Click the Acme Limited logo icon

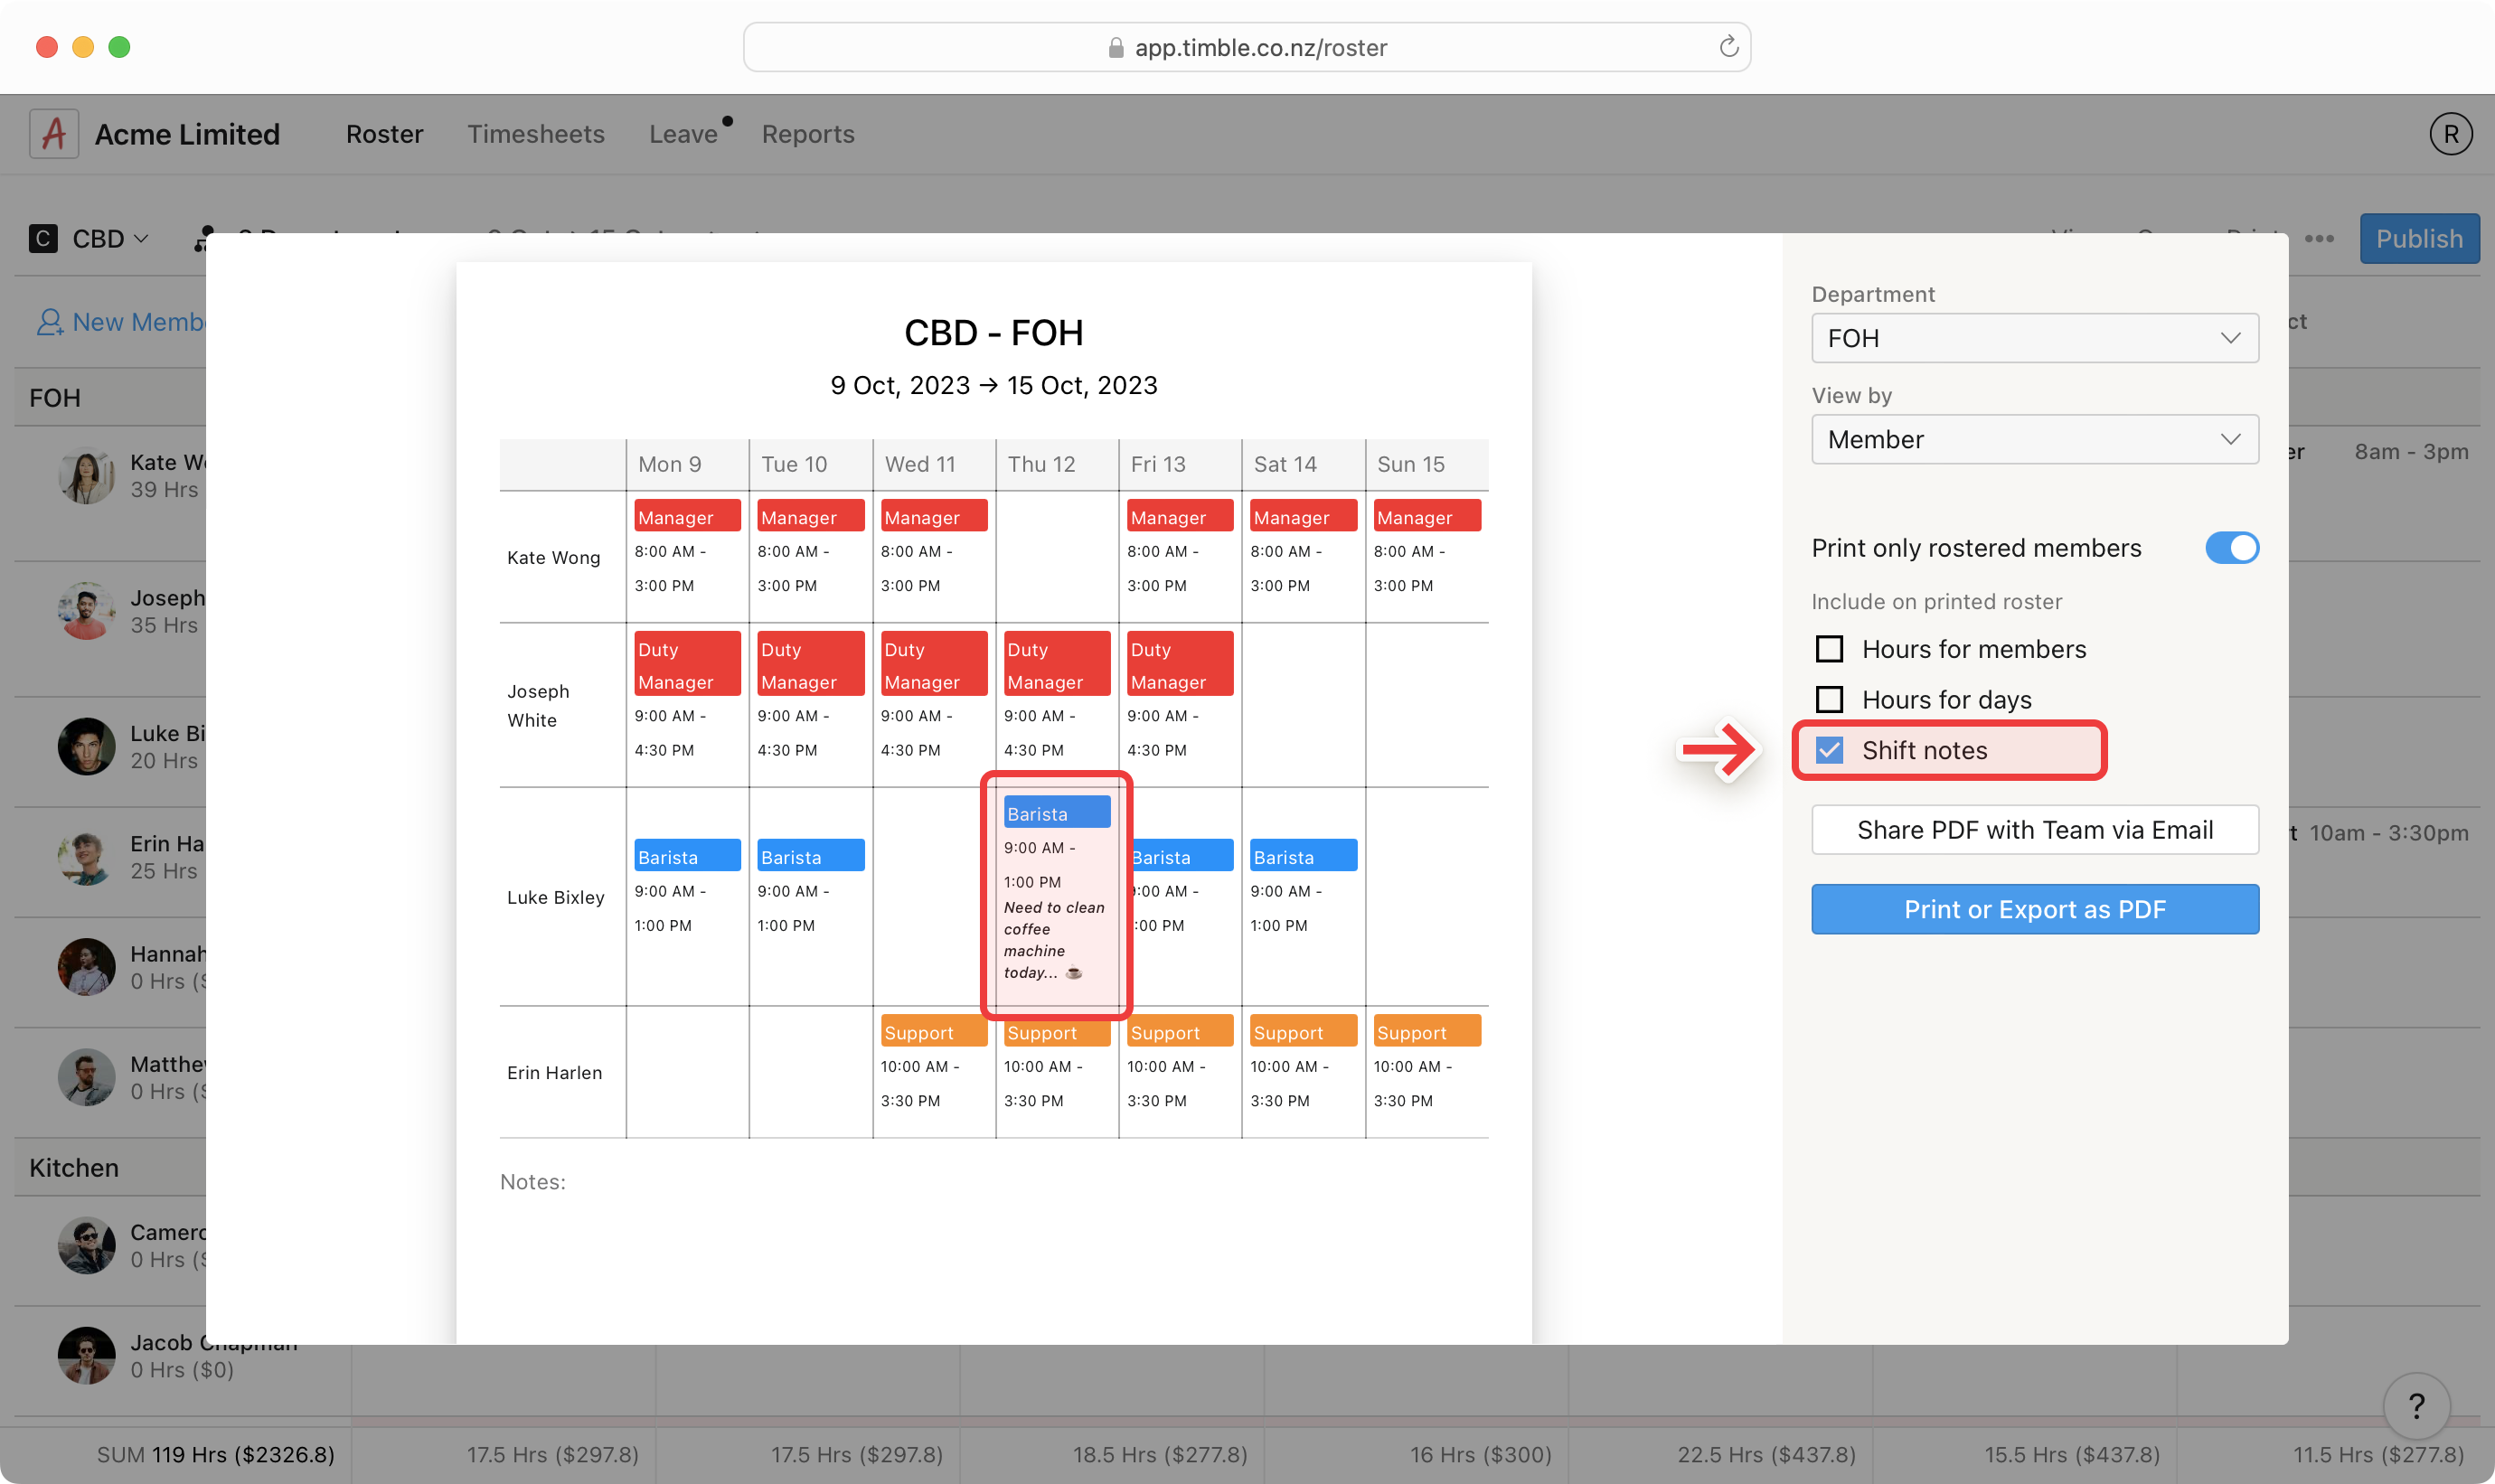click(x=54, y=134)
